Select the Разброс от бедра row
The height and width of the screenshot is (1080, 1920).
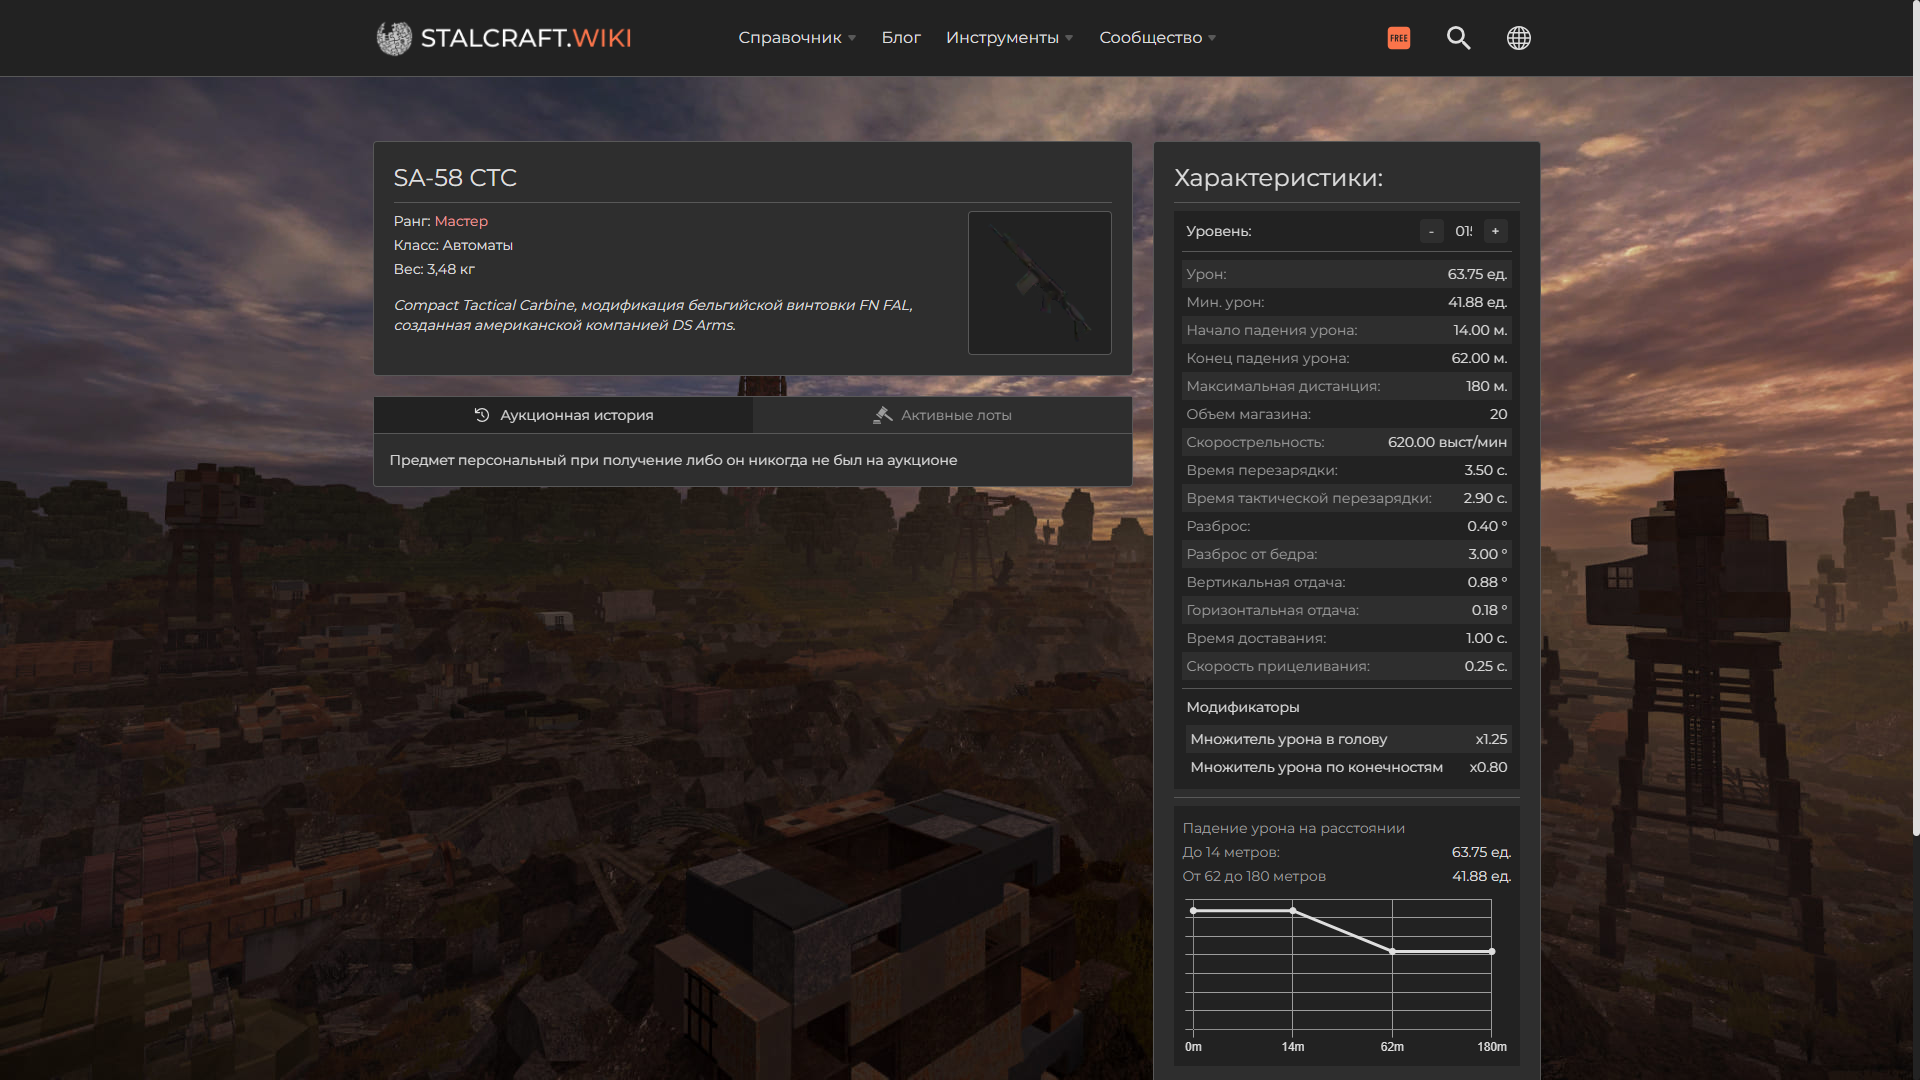pyautogui.click(x=1347, y=554)
